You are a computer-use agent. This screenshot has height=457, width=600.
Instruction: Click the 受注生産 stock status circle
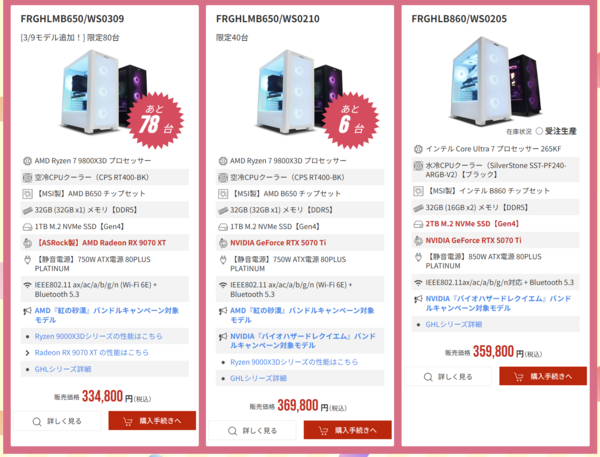(539, 131)
